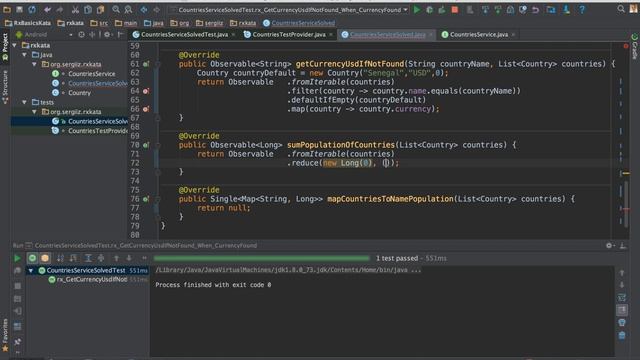Select the Country class in the project tree
640x360 pixels.
pyautogui.click(x=79, y=93)
